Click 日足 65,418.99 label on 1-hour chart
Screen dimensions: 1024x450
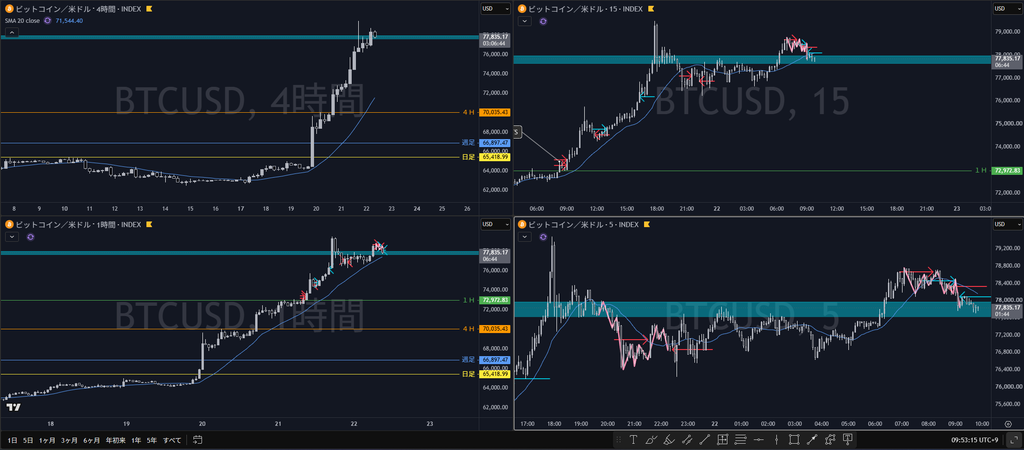click(x=494, y=374)
